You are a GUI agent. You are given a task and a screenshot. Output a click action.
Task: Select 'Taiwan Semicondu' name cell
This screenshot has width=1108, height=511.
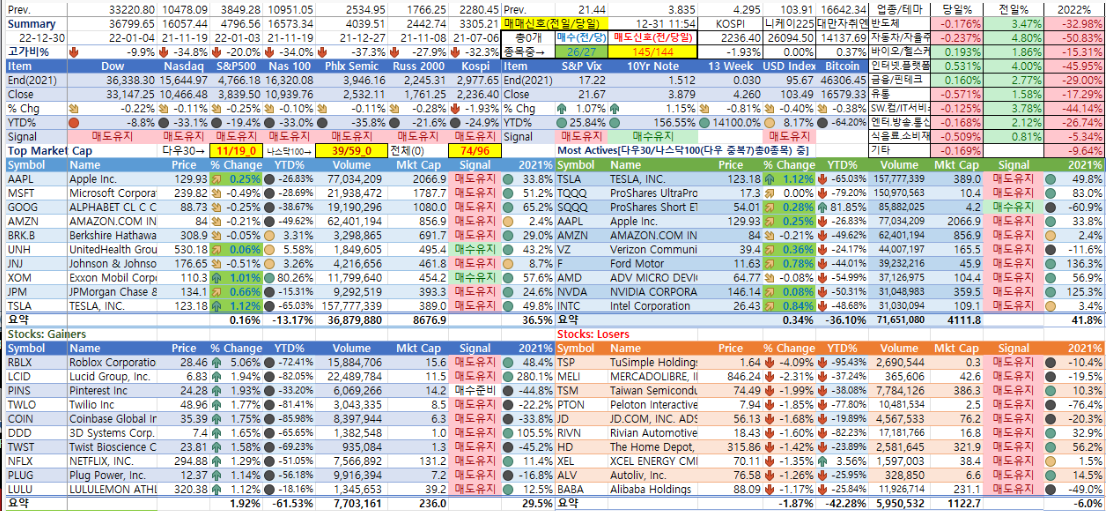(x=653, y=391)
